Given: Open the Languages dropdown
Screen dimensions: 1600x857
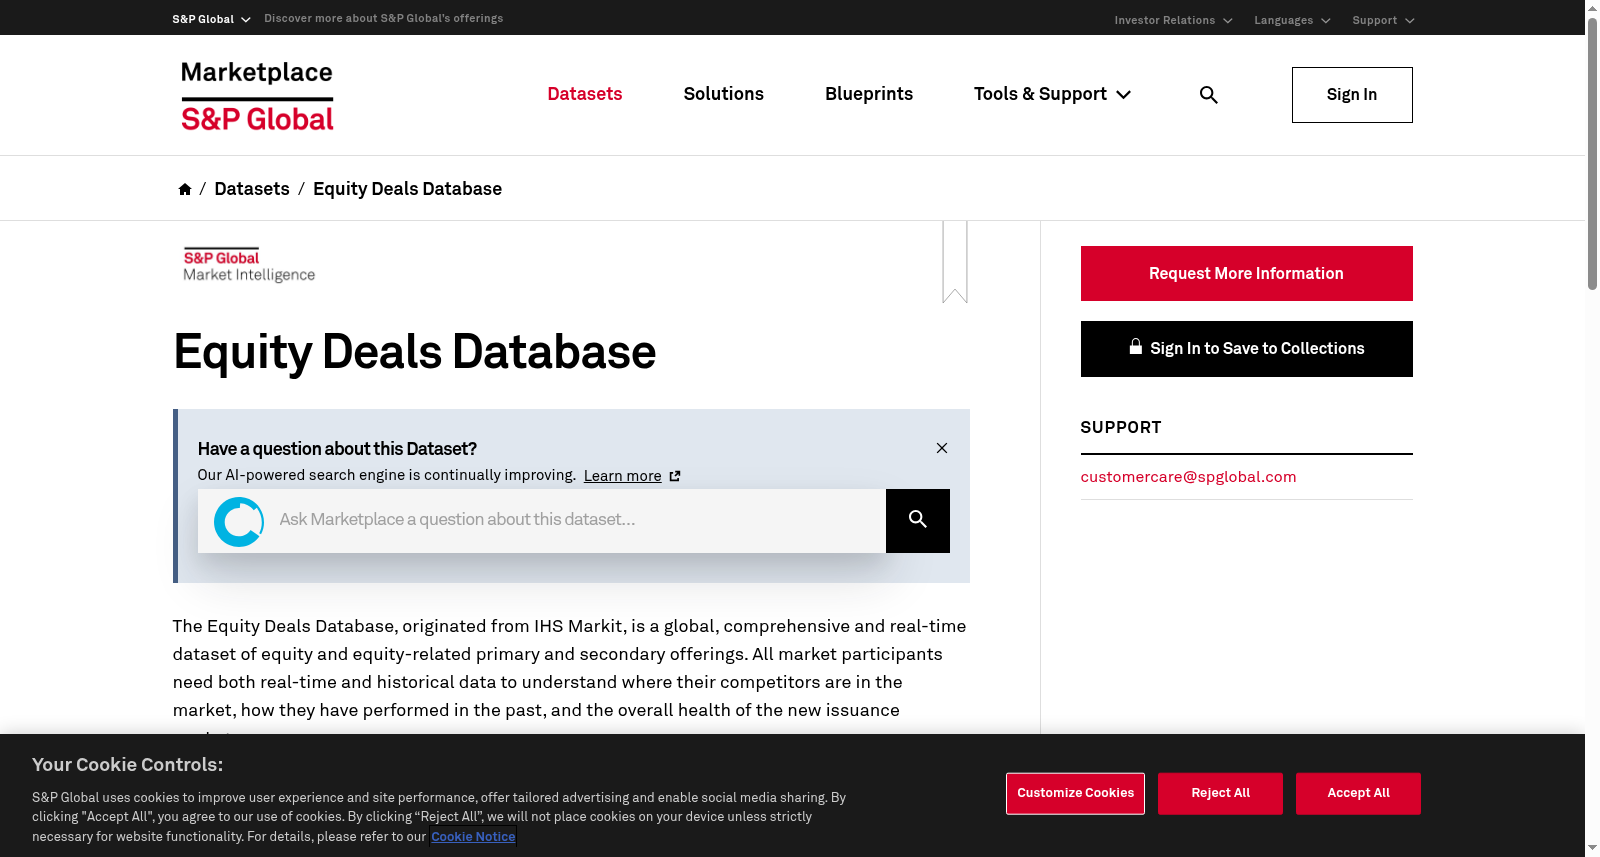Looking at the screenshot, I should tap(1292, 20).
